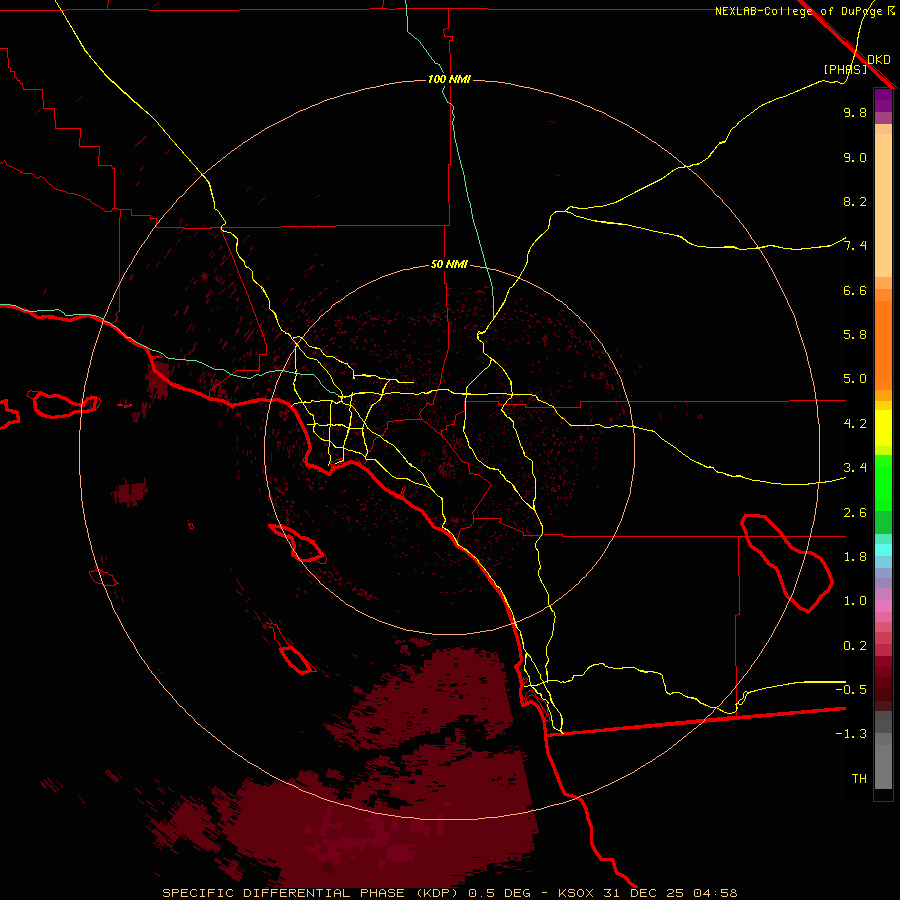Click the 5.0 scale value

pos(855,379)
